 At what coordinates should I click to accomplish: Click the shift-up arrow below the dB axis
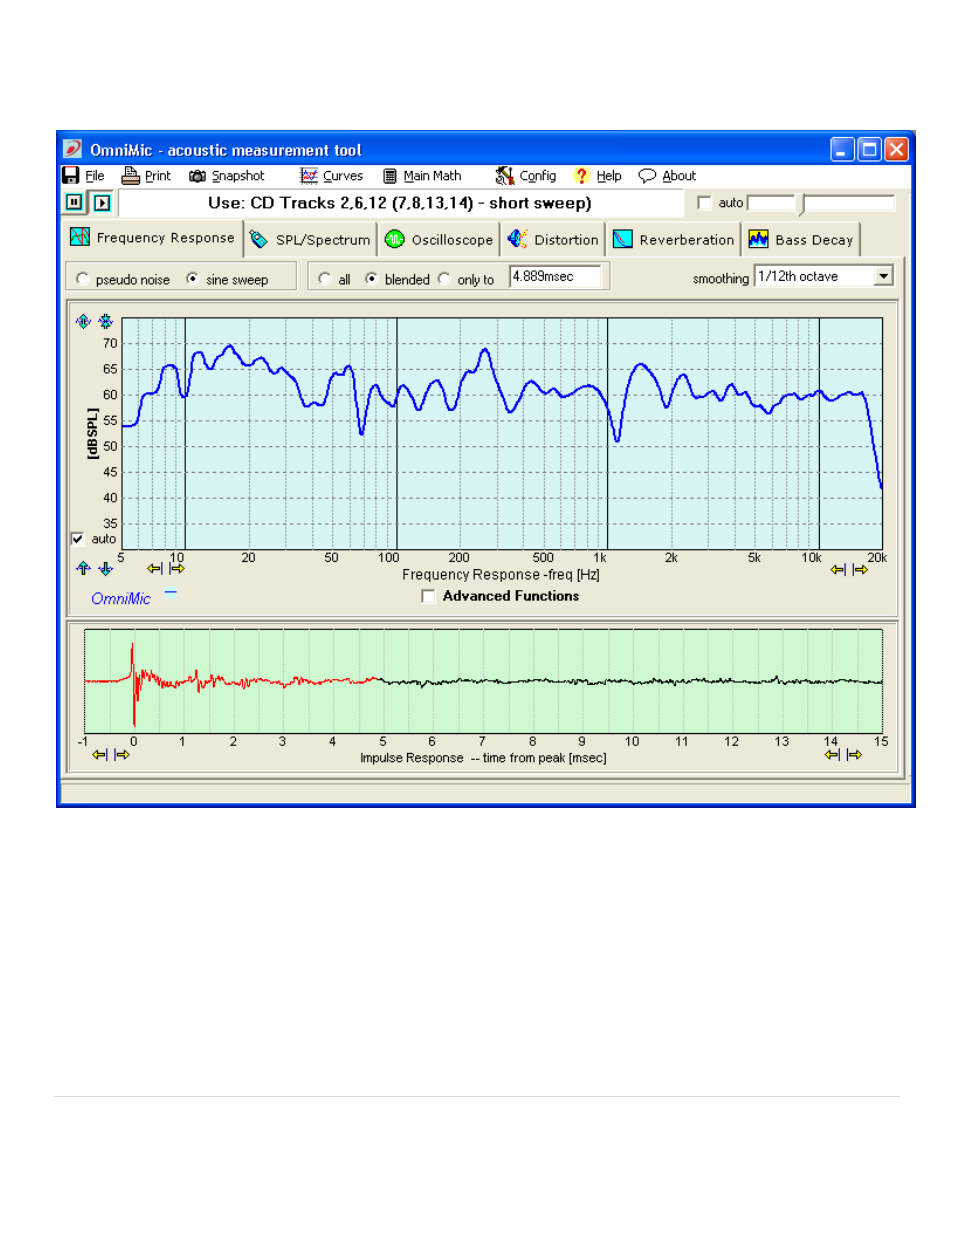click(83, 568)
